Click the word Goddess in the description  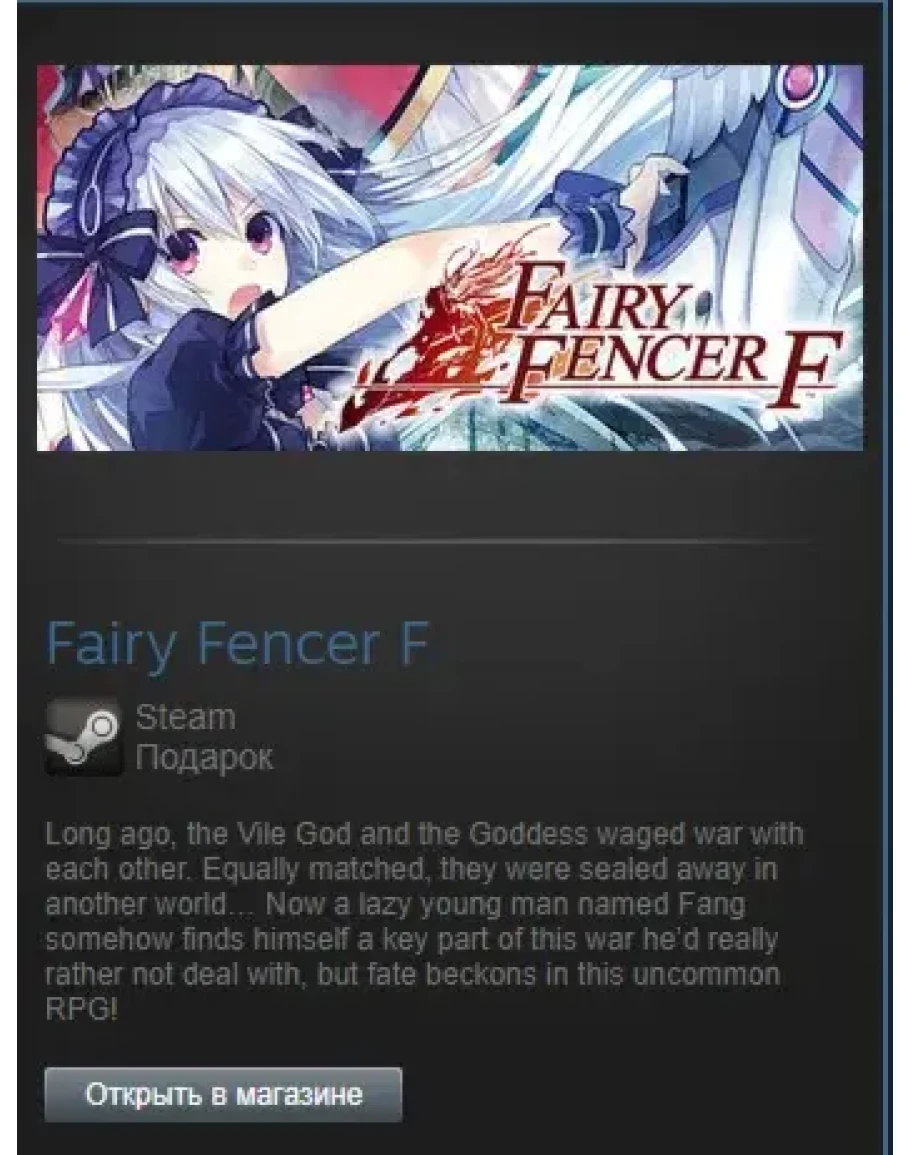(x=527, y=834)
